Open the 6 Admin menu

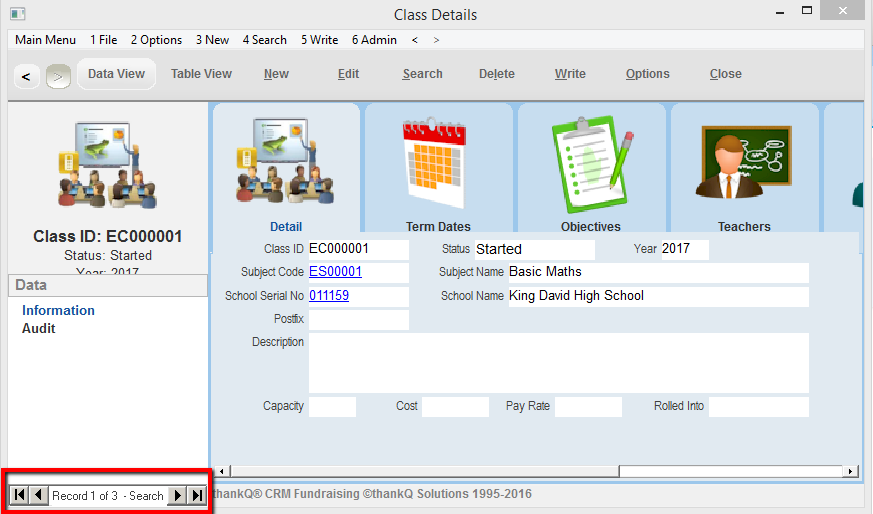[374, 40]
